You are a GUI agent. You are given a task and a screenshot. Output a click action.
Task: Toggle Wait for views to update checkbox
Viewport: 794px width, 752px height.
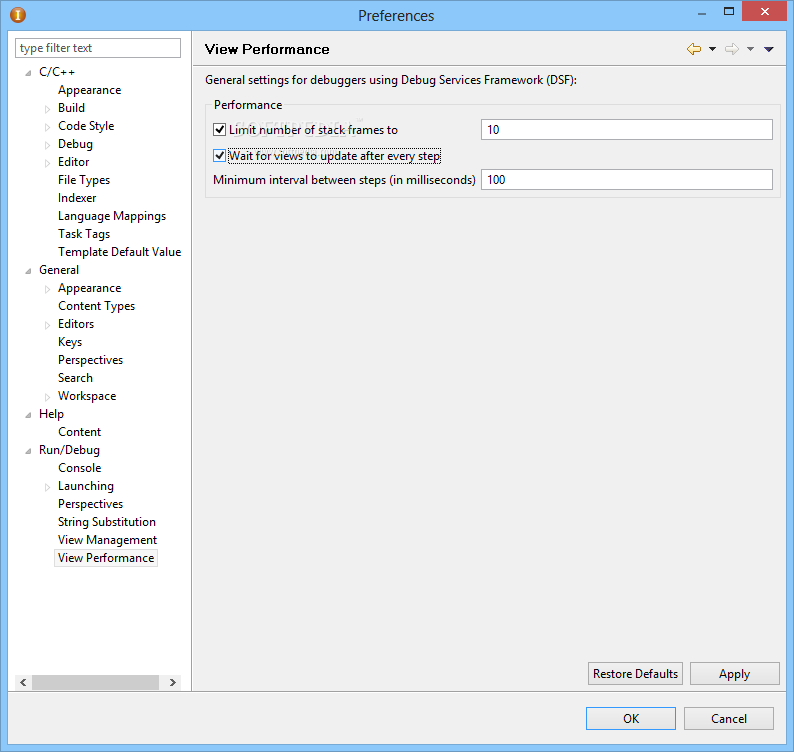(x=219, y=155)
